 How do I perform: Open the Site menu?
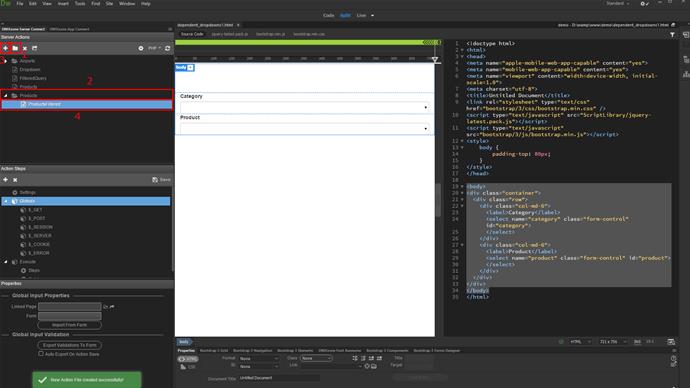pos(110,4)
